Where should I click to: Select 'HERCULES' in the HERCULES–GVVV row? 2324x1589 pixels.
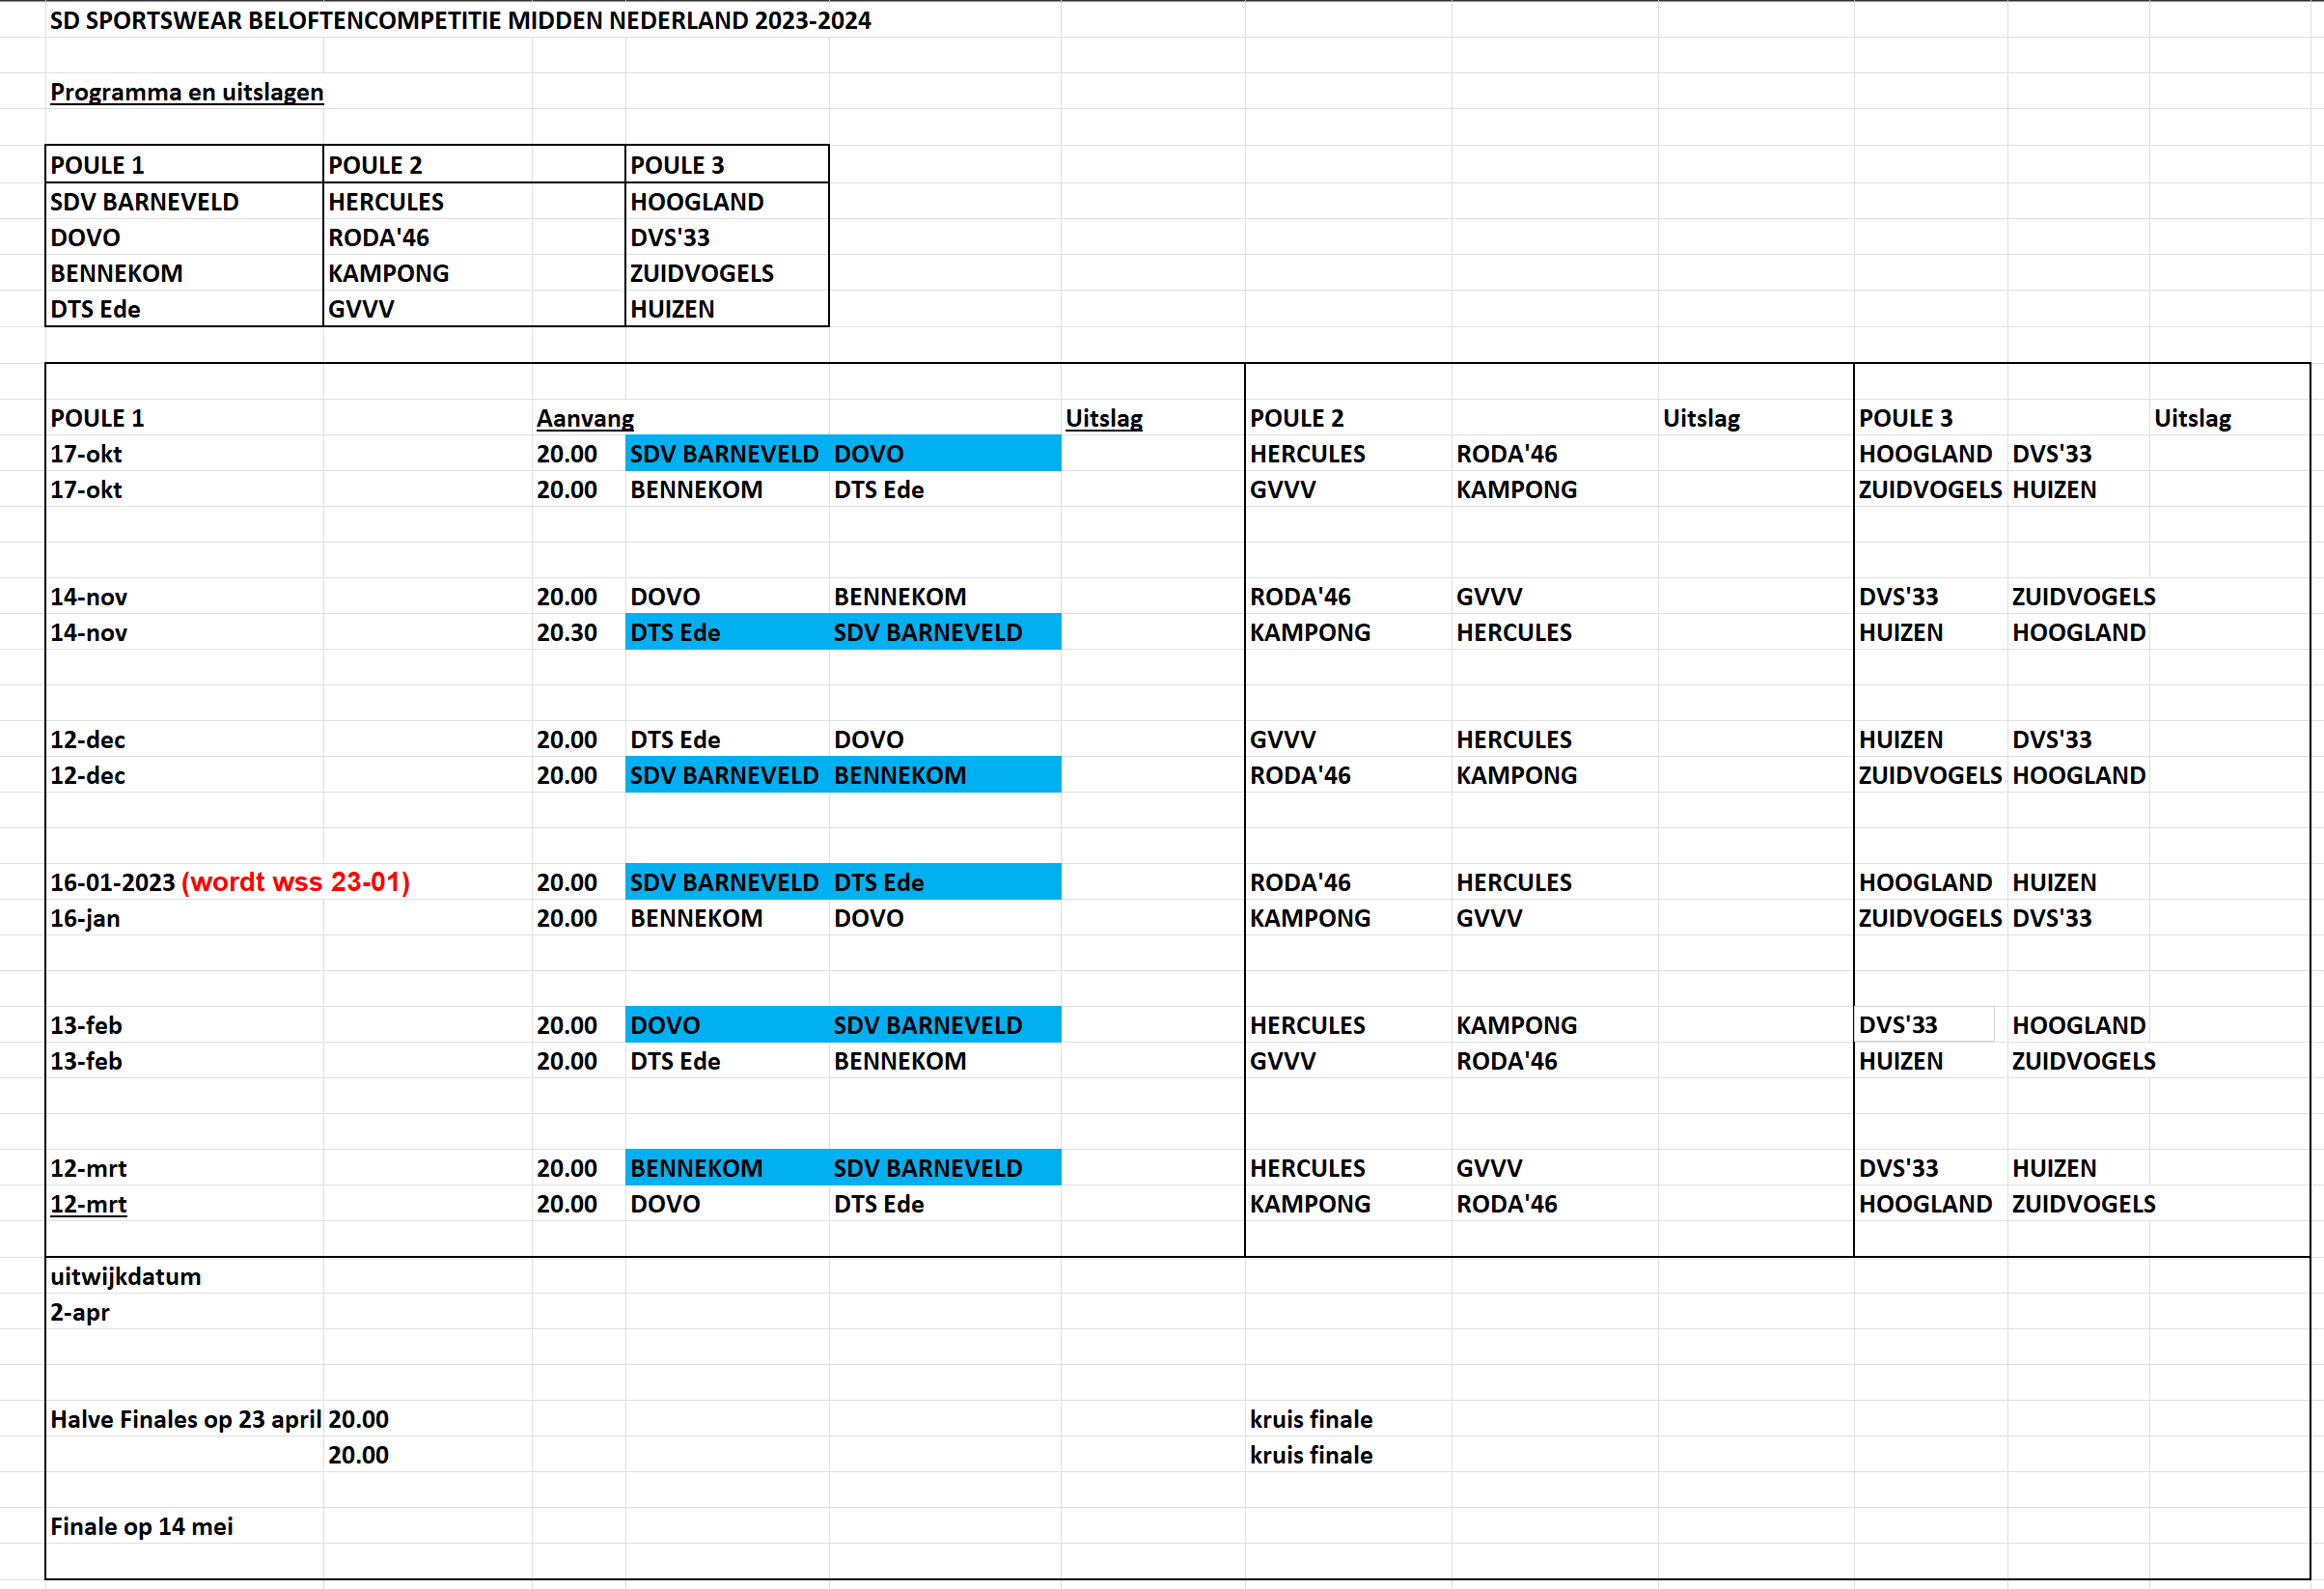(x=1307, y=1168)
